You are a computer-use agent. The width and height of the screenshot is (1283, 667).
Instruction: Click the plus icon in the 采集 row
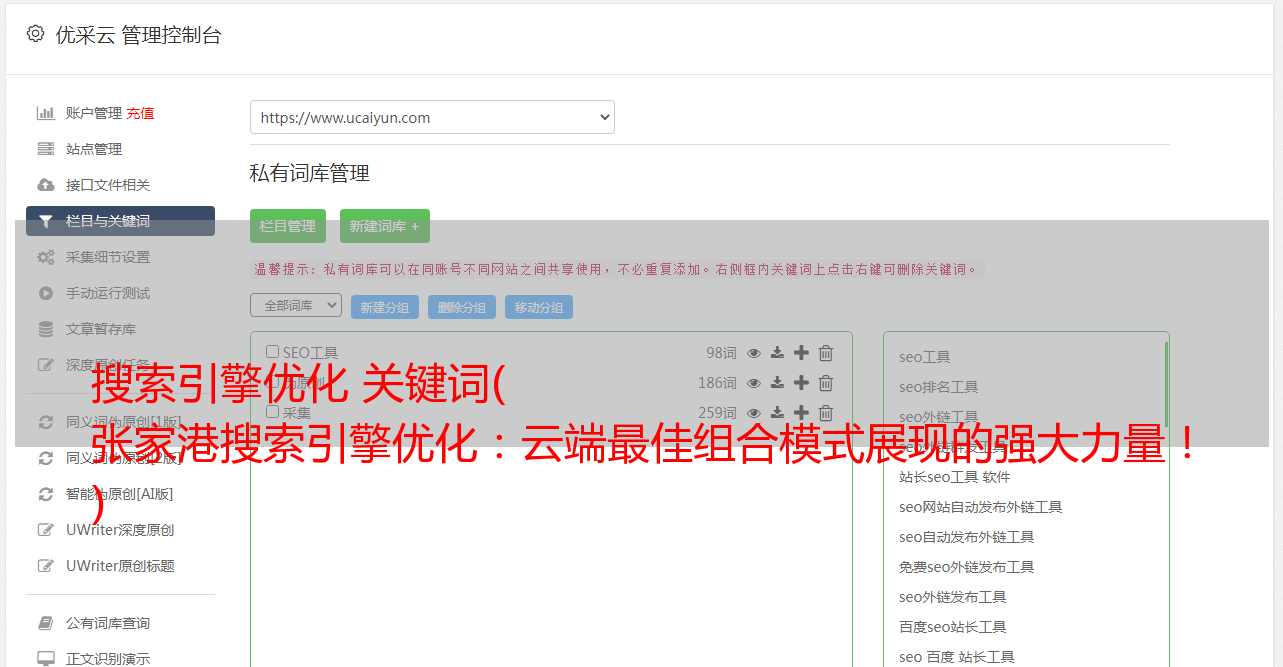(801, 413)
